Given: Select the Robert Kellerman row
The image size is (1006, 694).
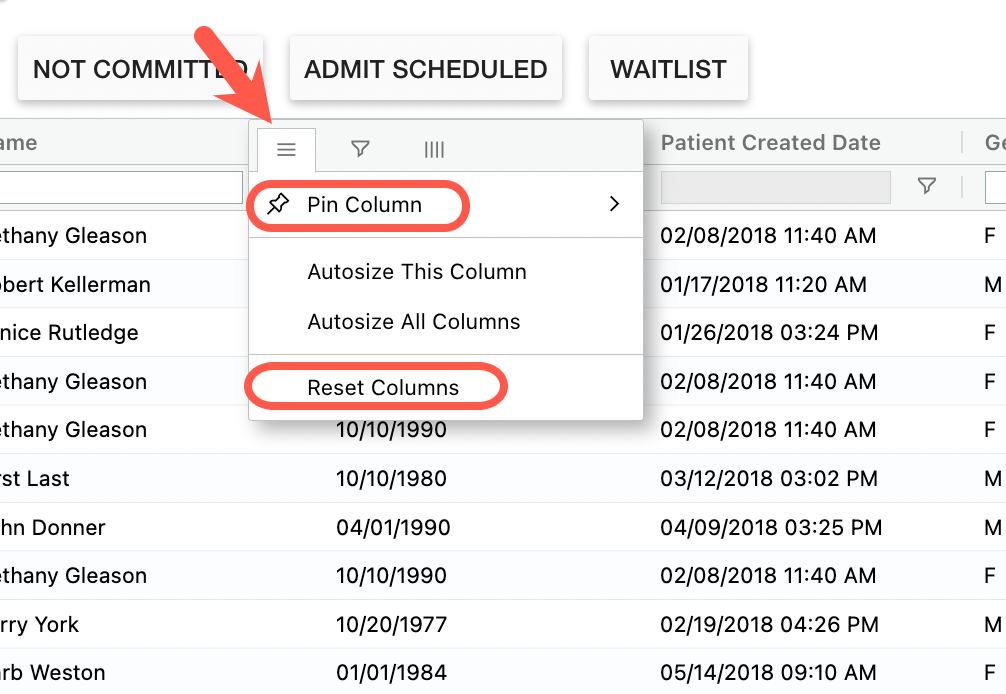Looking at the screenshot, I should coord(75,285).
